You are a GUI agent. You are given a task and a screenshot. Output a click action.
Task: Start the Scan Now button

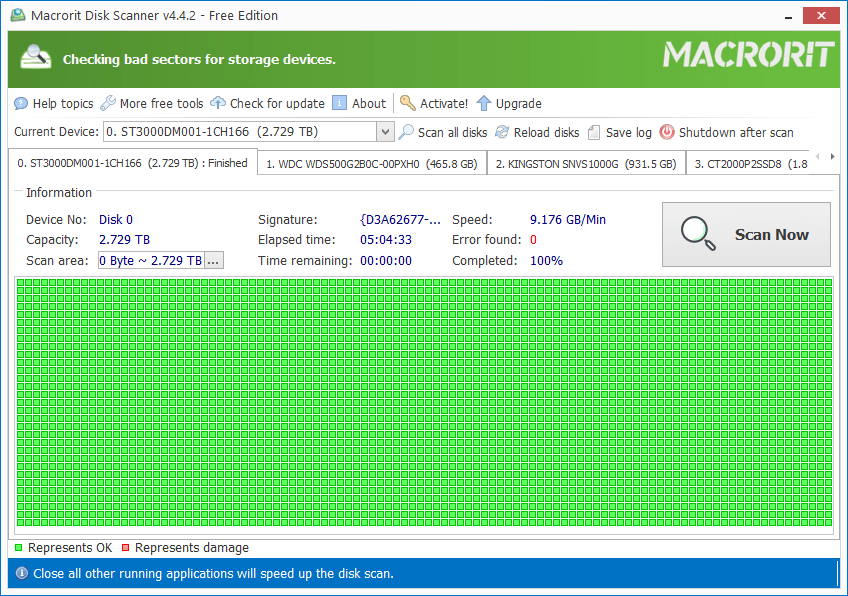point(746,235)
